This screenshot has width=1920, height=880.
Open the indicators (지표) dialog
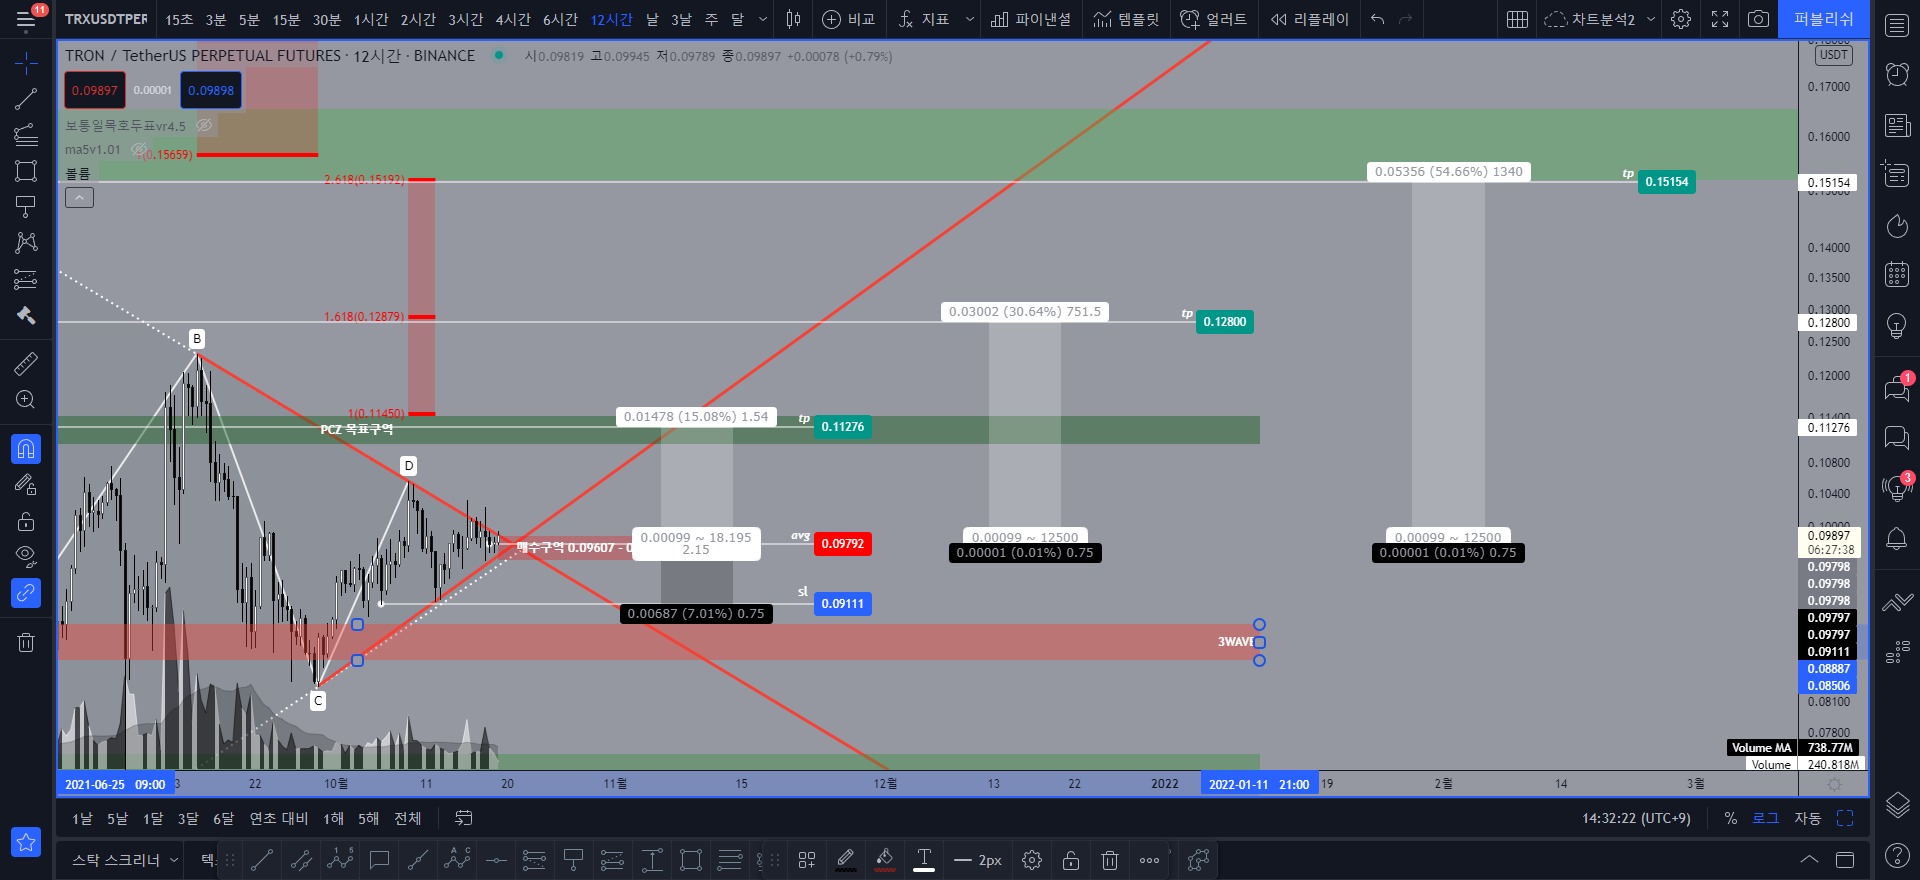click(924, 19)
